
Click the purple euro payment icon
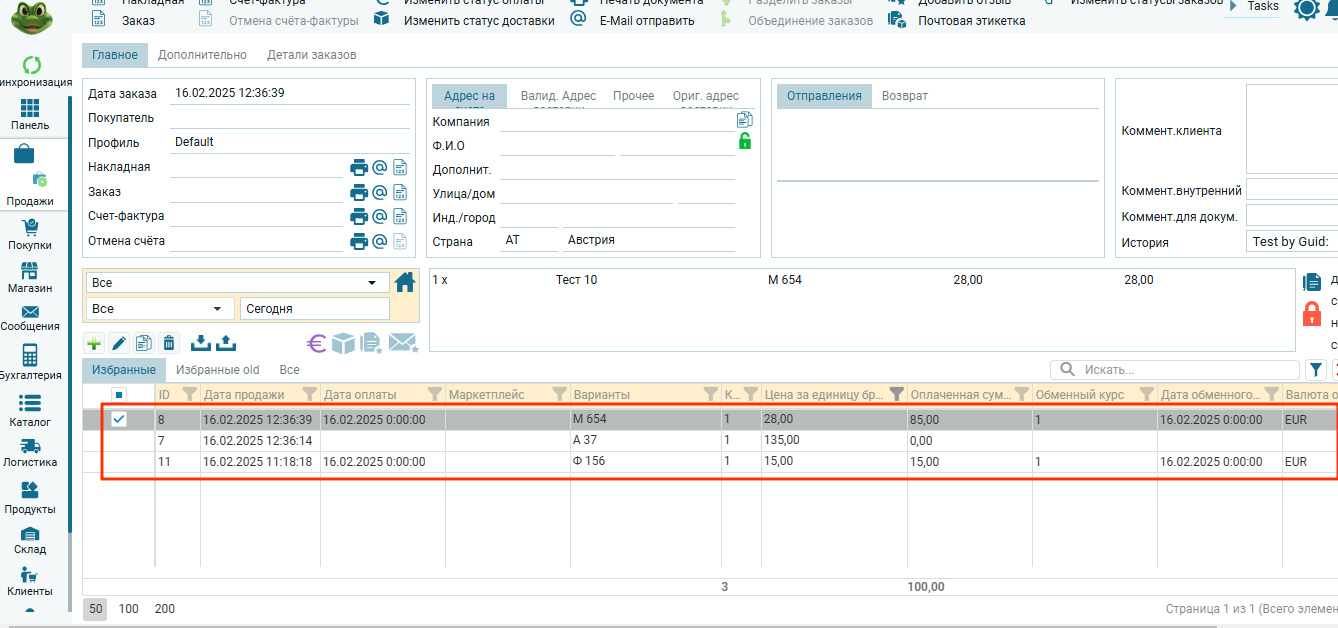(x=317, y=343)
